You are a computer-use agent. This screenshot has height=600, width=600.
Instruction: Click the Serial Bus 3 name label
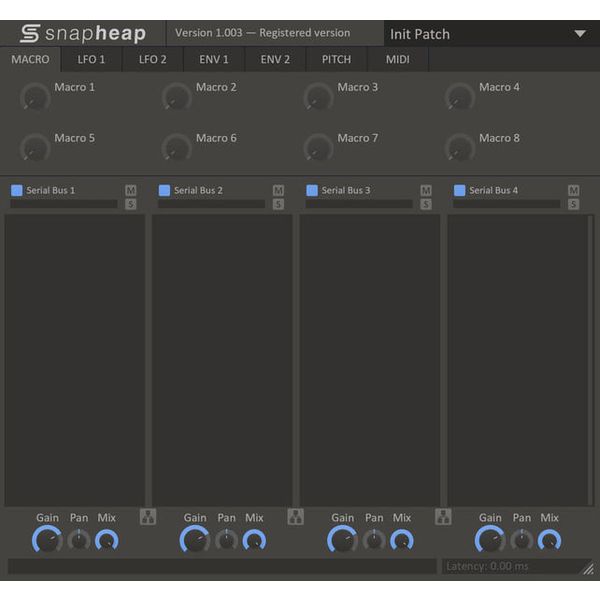click(x=346, y=190)
